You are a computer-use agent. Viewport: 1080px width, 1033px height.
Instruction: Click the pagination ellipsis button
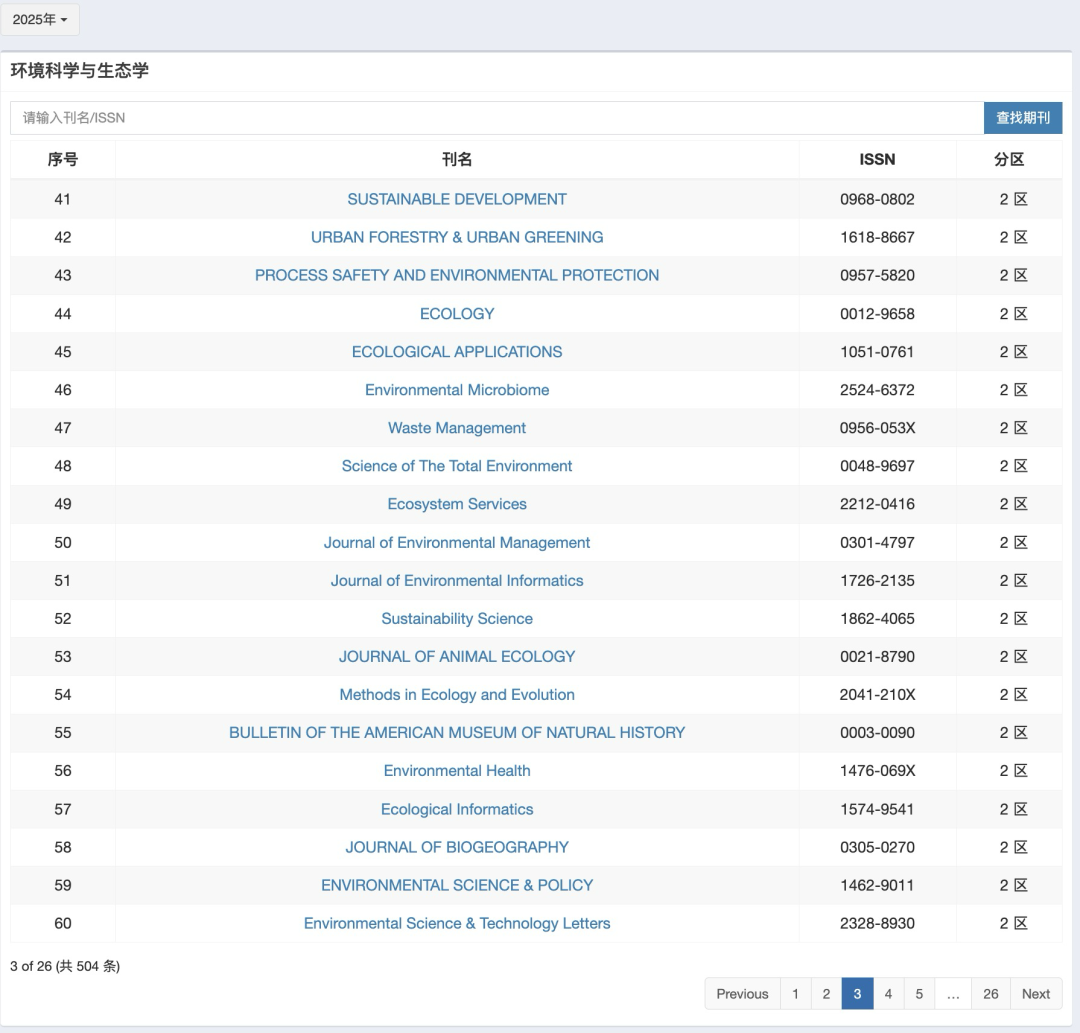(953, 994)
